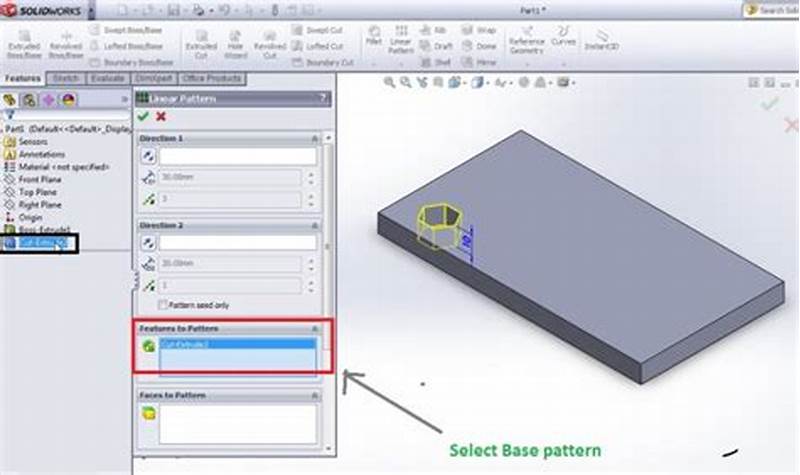Click the Extruded Cut tool
The height and width of the screenshot is (475, 800).
[x=201, y=44]
